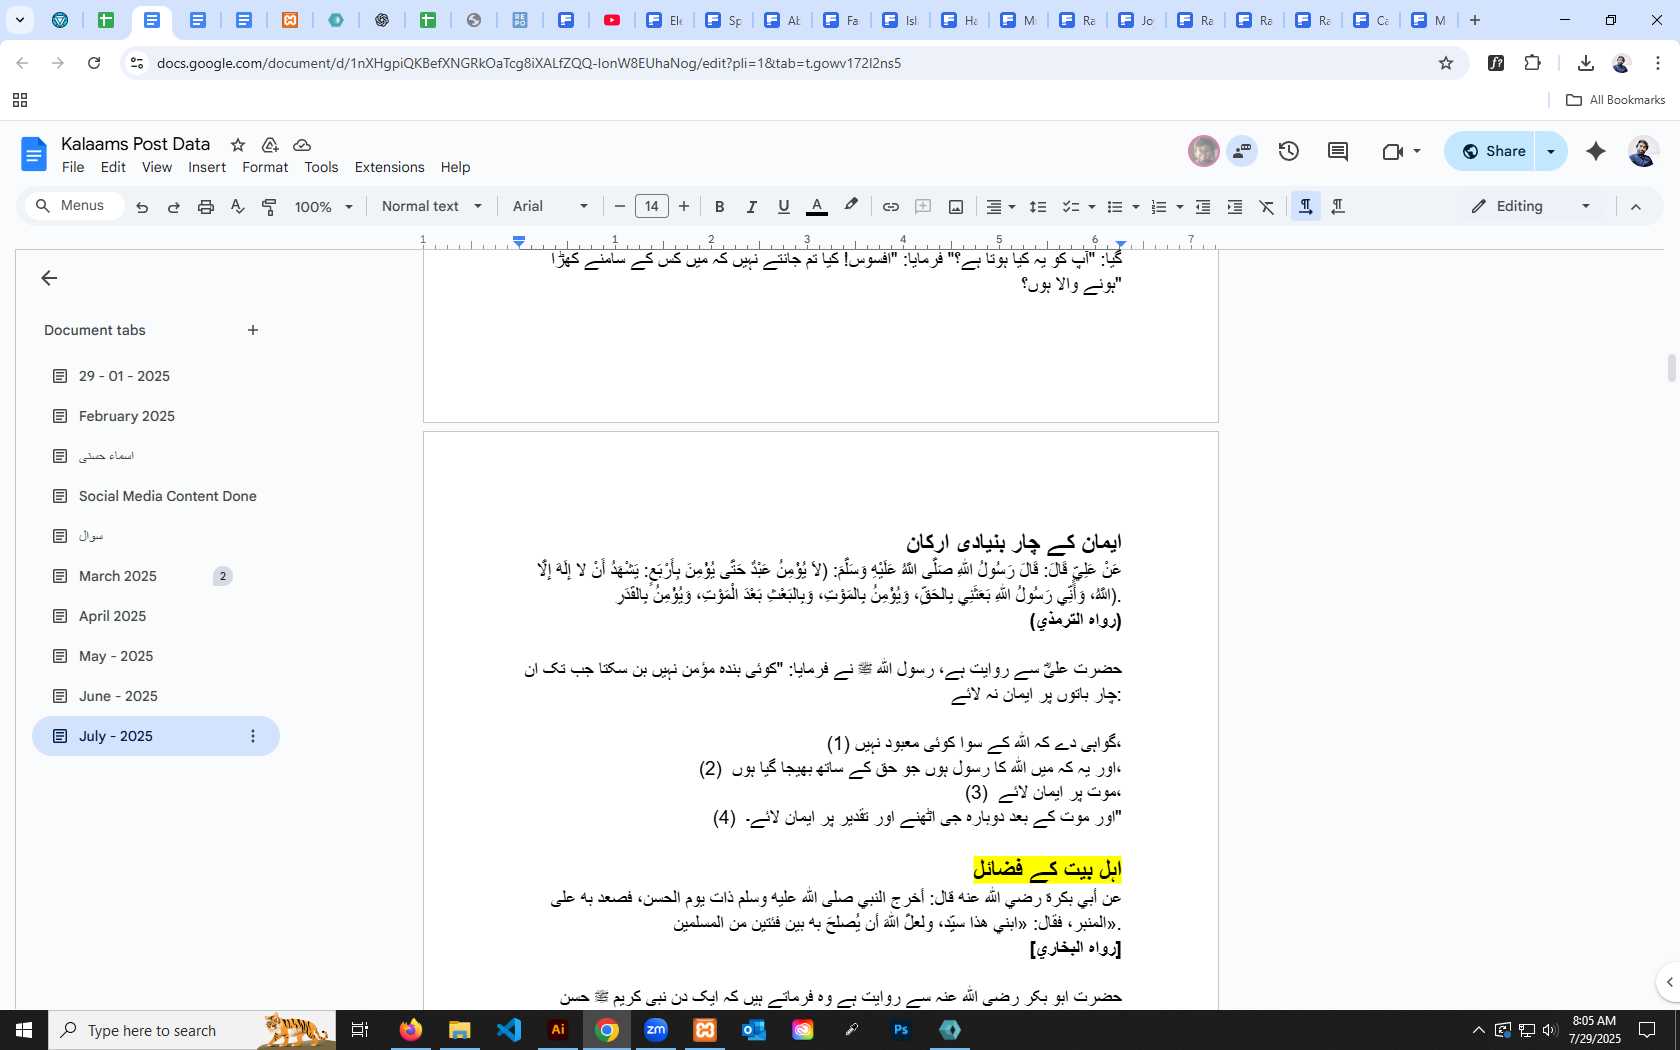Image resolution: width=1680 pixels, height=1050 pixels.
Task: Print the document using printer icon
Action: click(205, 207)
